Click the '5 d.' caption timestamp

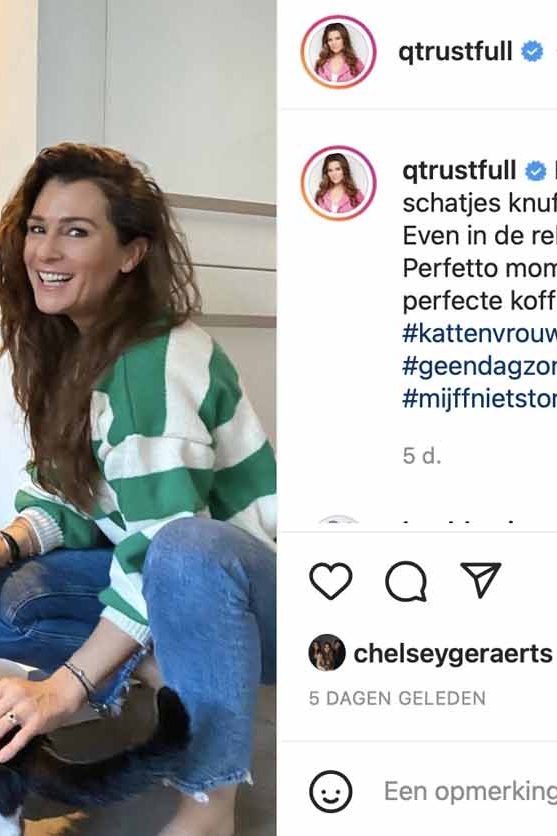pyautogui.click(x=422, y=456)
